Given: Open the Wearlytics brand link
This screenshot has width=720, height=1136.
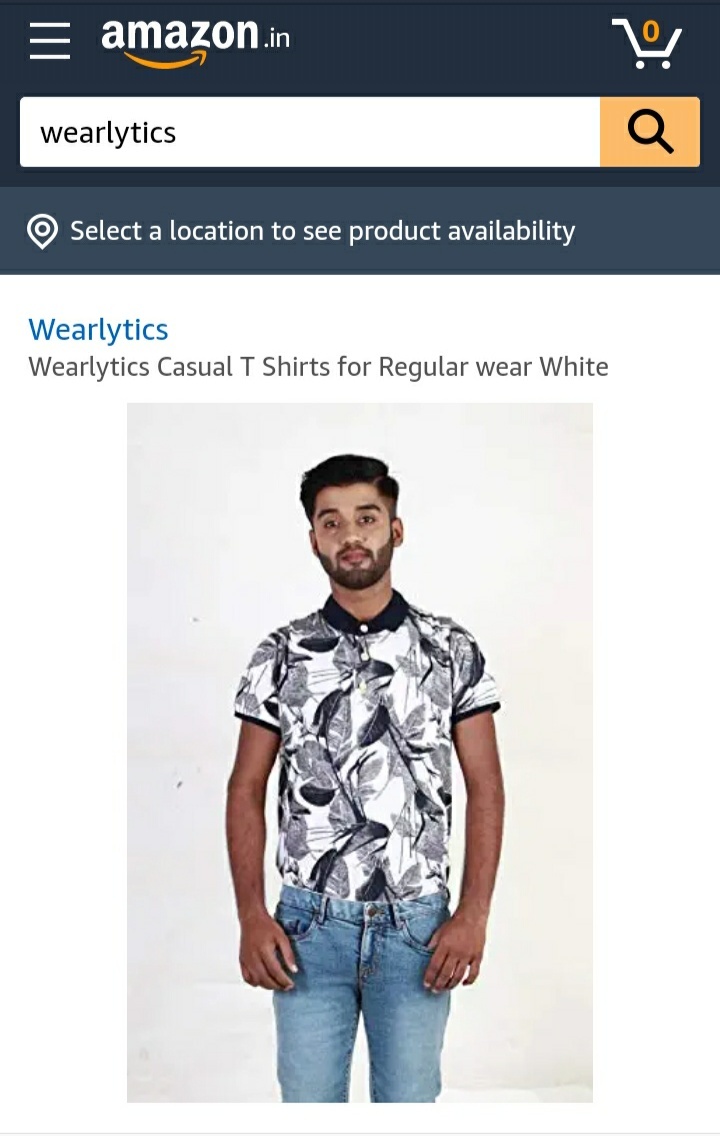Looking at the screenshot, I should (99, 330).
